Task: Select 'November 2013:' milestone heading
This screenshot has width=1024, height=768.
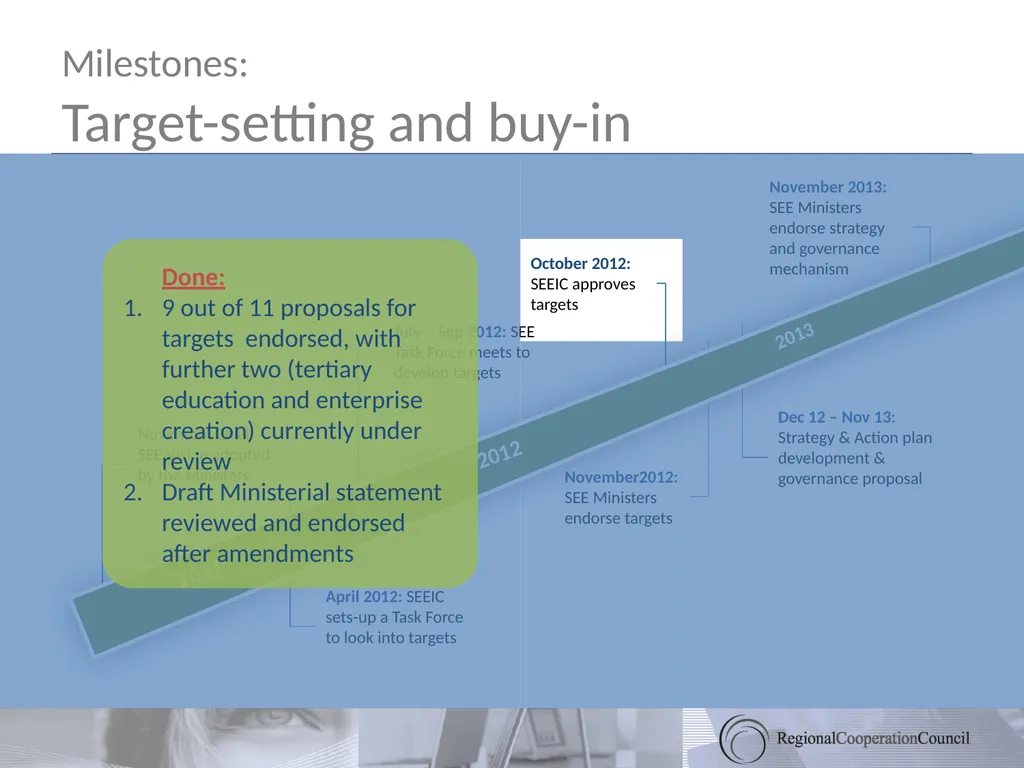Action: (827, 187)
